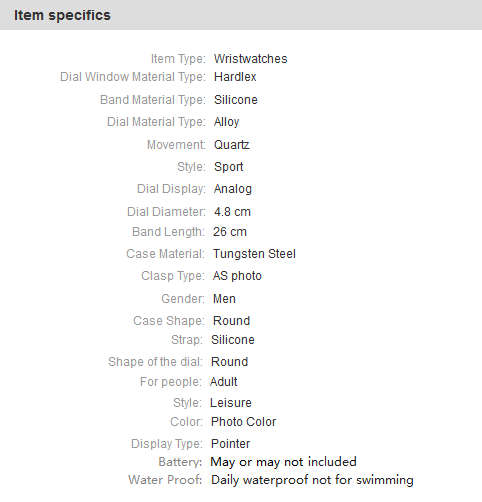Click the Leisure style value
Viewport: 482px width, 502px height.
(230, 403)
